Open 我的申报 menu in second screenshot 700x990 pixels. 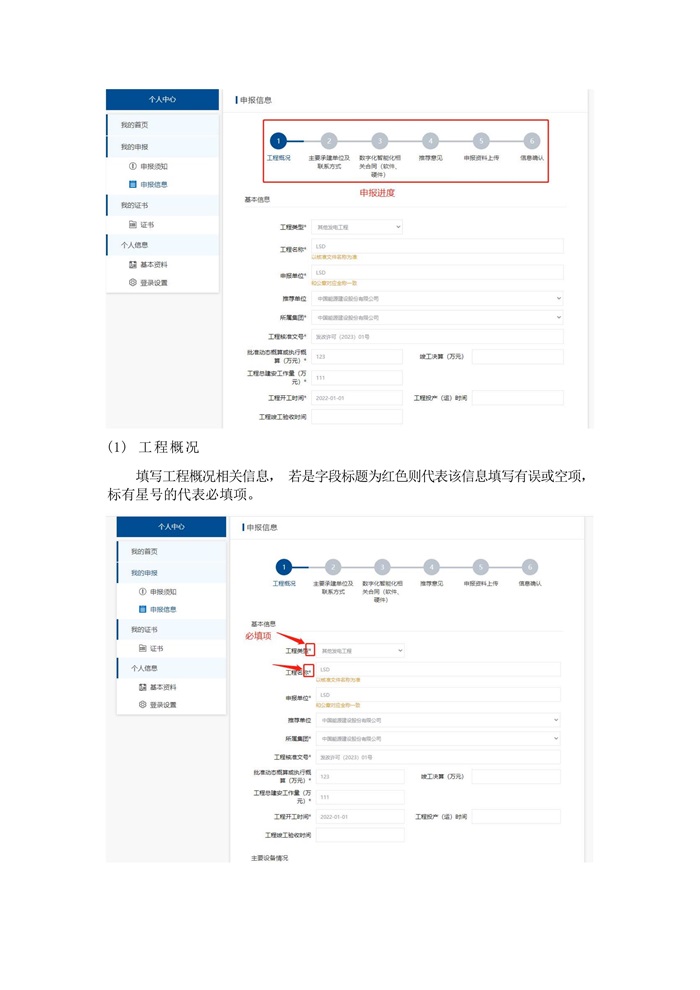(172, 573)
